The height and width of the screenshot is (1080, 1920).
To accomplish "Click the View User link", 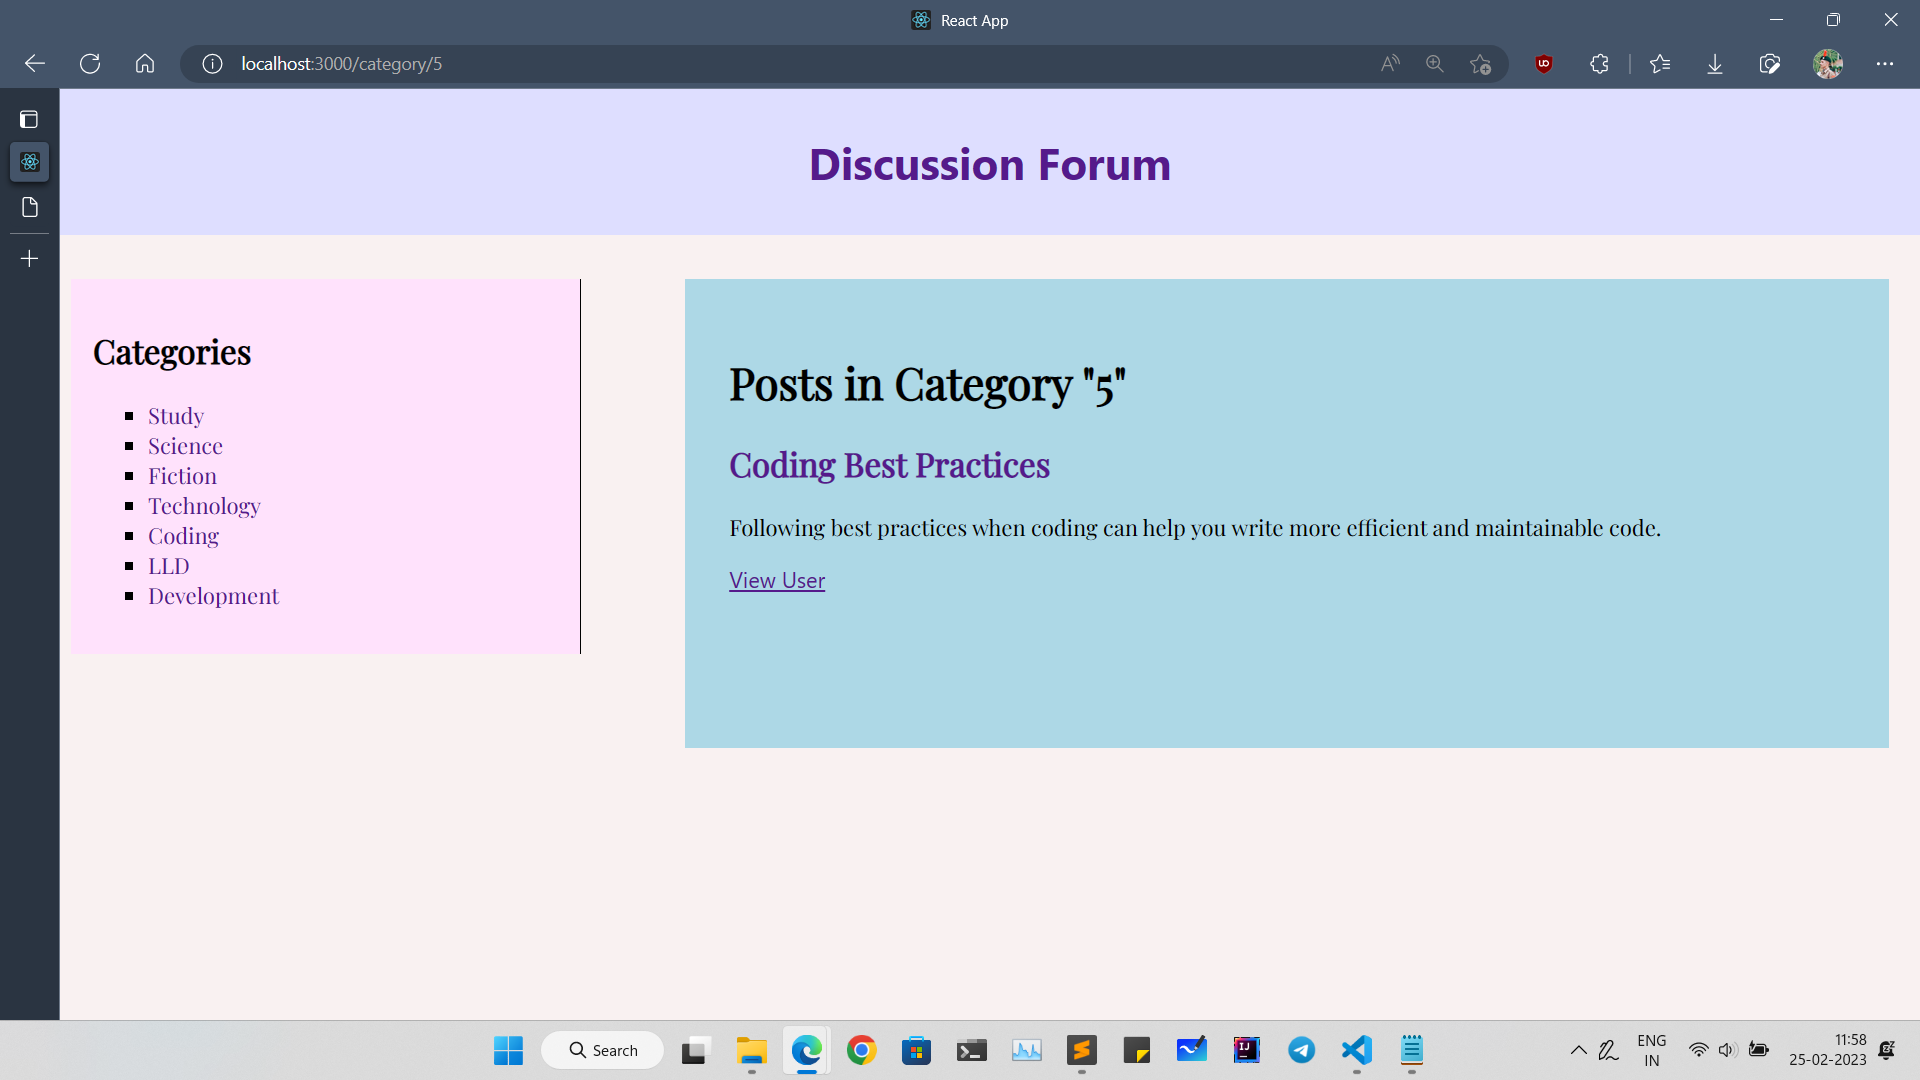I will coord(777,580).
